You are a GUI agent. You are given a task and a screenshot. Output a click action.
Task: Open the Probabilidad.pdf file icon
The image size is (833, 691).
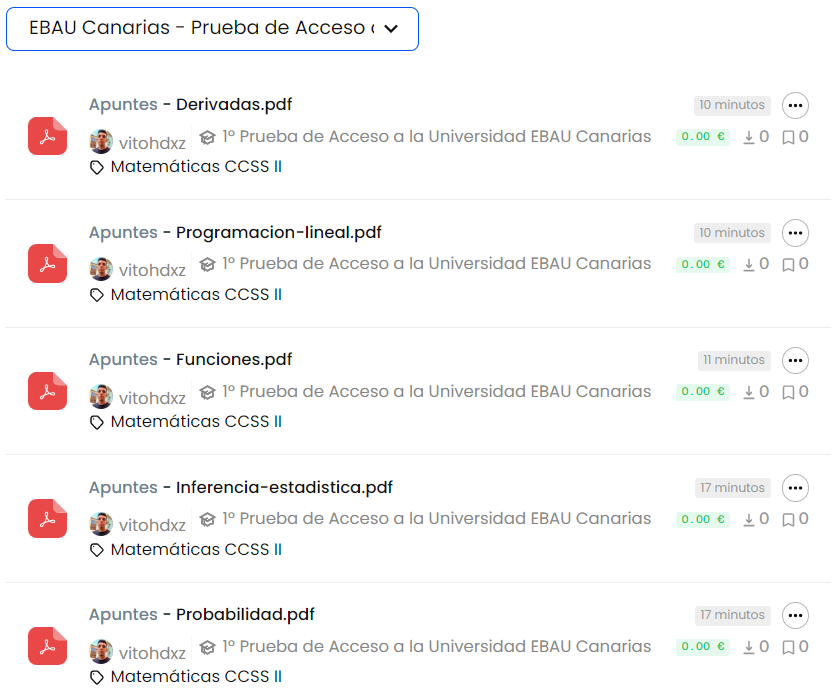[47, 647]
